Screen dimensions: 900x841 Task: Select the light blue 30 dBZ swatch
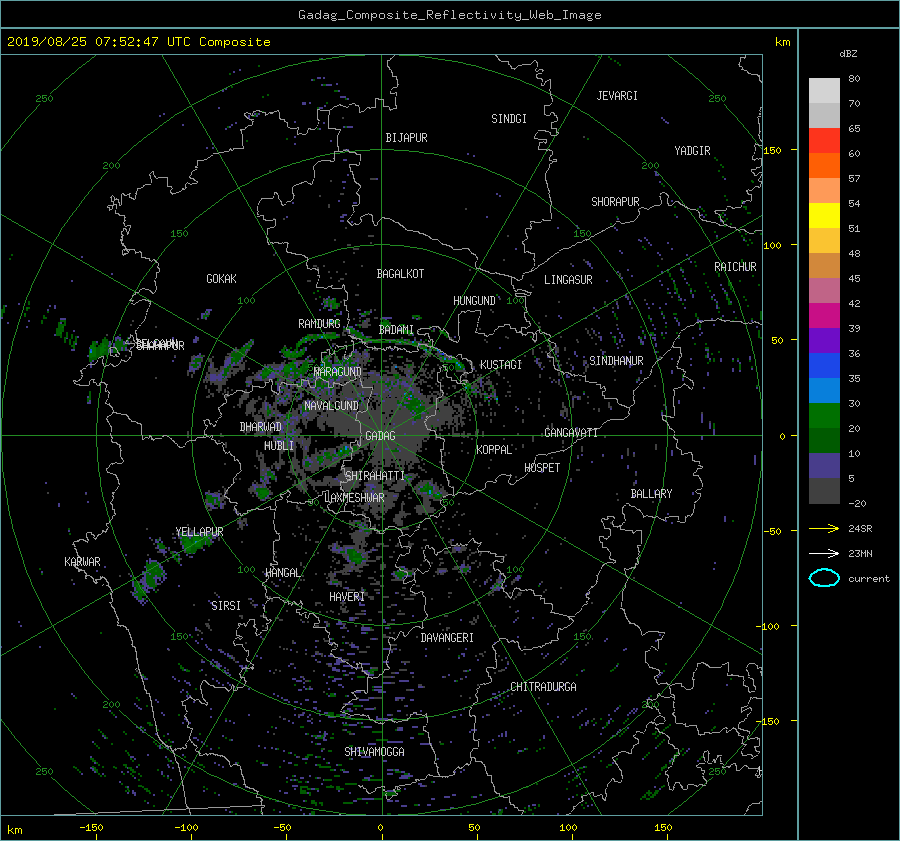[824, 390]
